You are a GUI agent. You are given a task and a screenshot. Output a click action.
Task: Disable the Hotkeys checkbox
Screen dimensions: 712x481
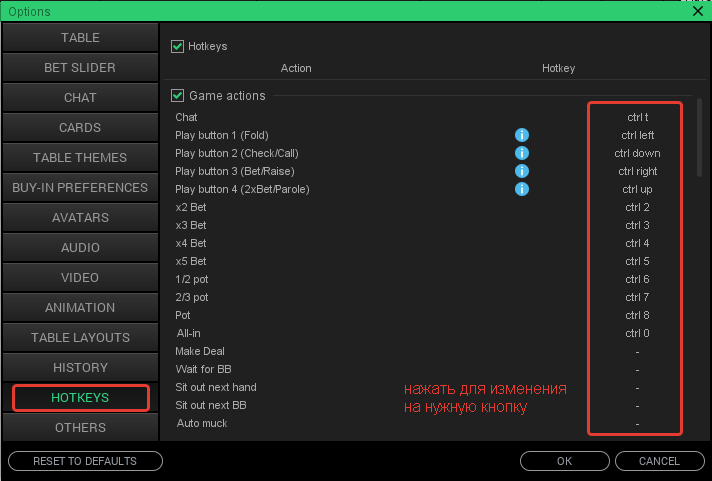coord(178,46)
